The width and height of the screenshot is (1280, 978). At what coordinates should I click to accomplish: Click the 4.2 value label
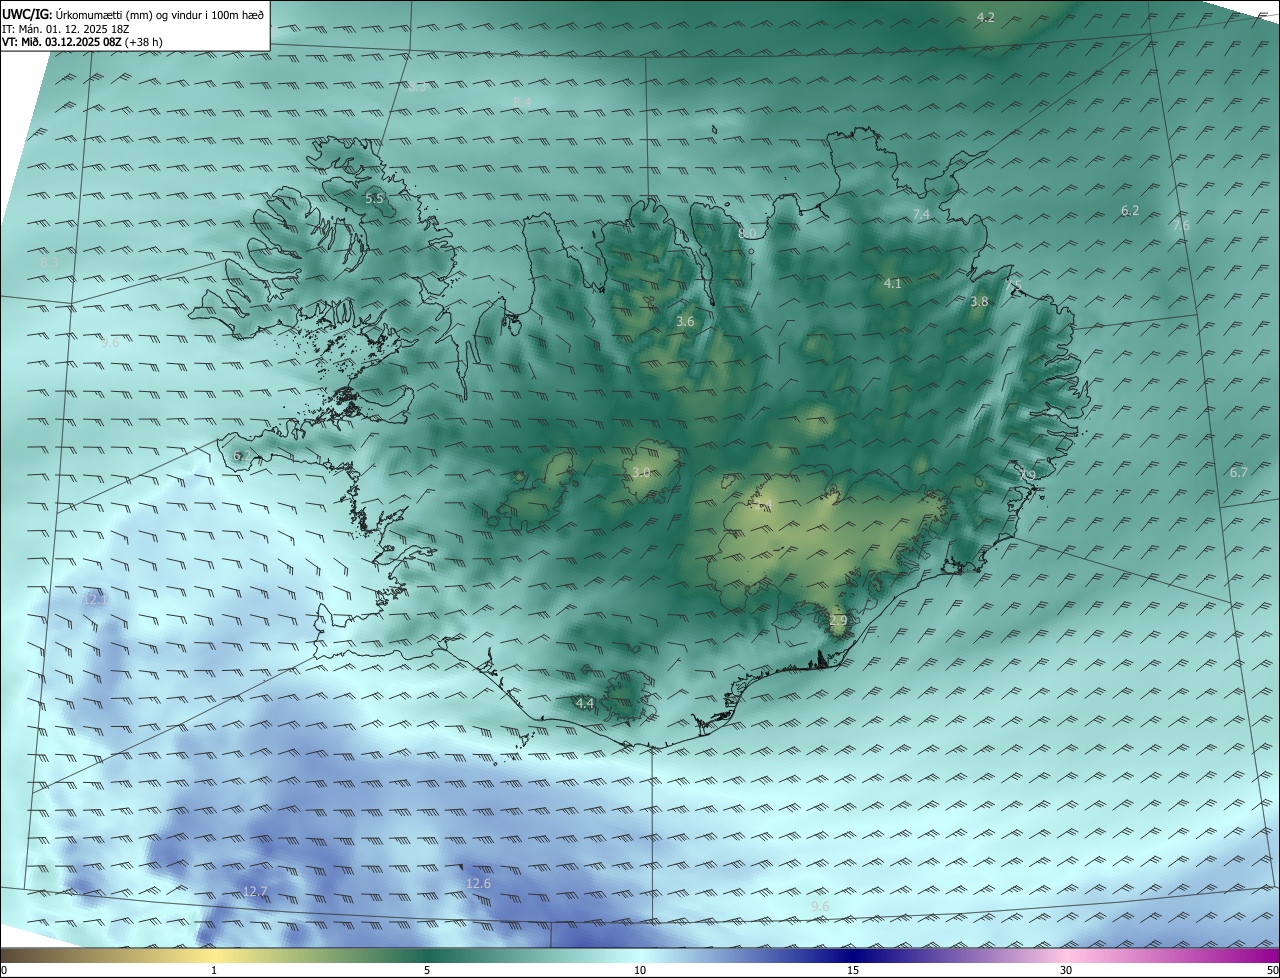point(986,17)
